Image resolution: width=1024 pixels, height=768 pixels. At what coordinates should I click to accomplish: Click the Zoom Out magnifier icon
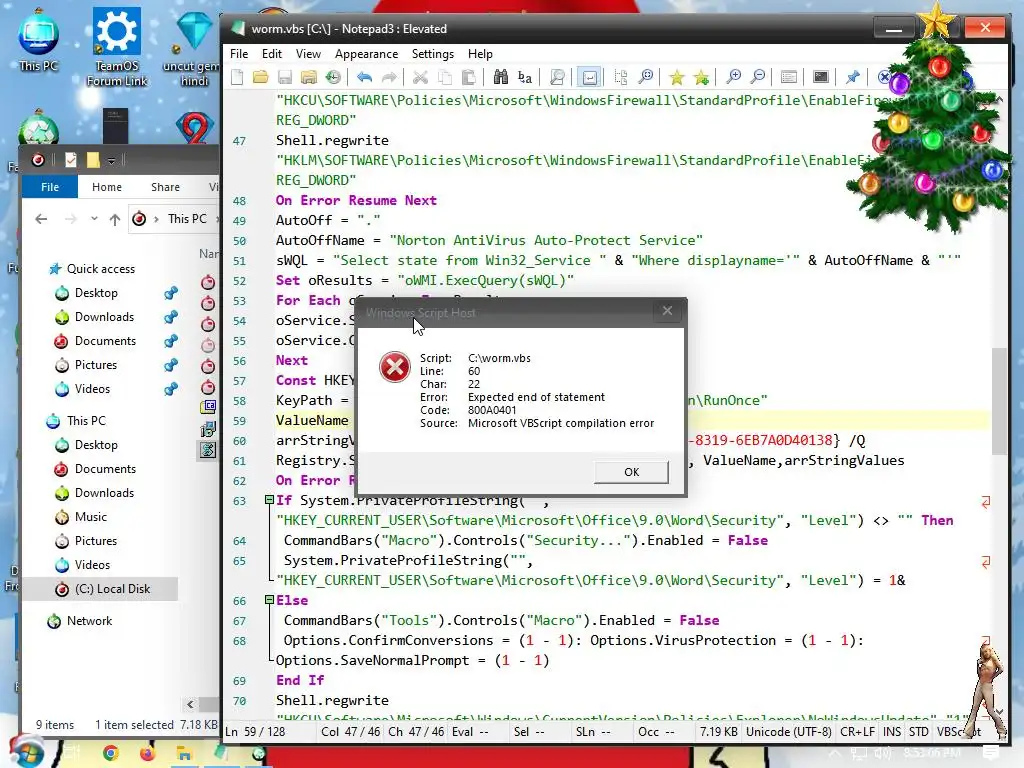pyautogui.click(x=758, y=78)
